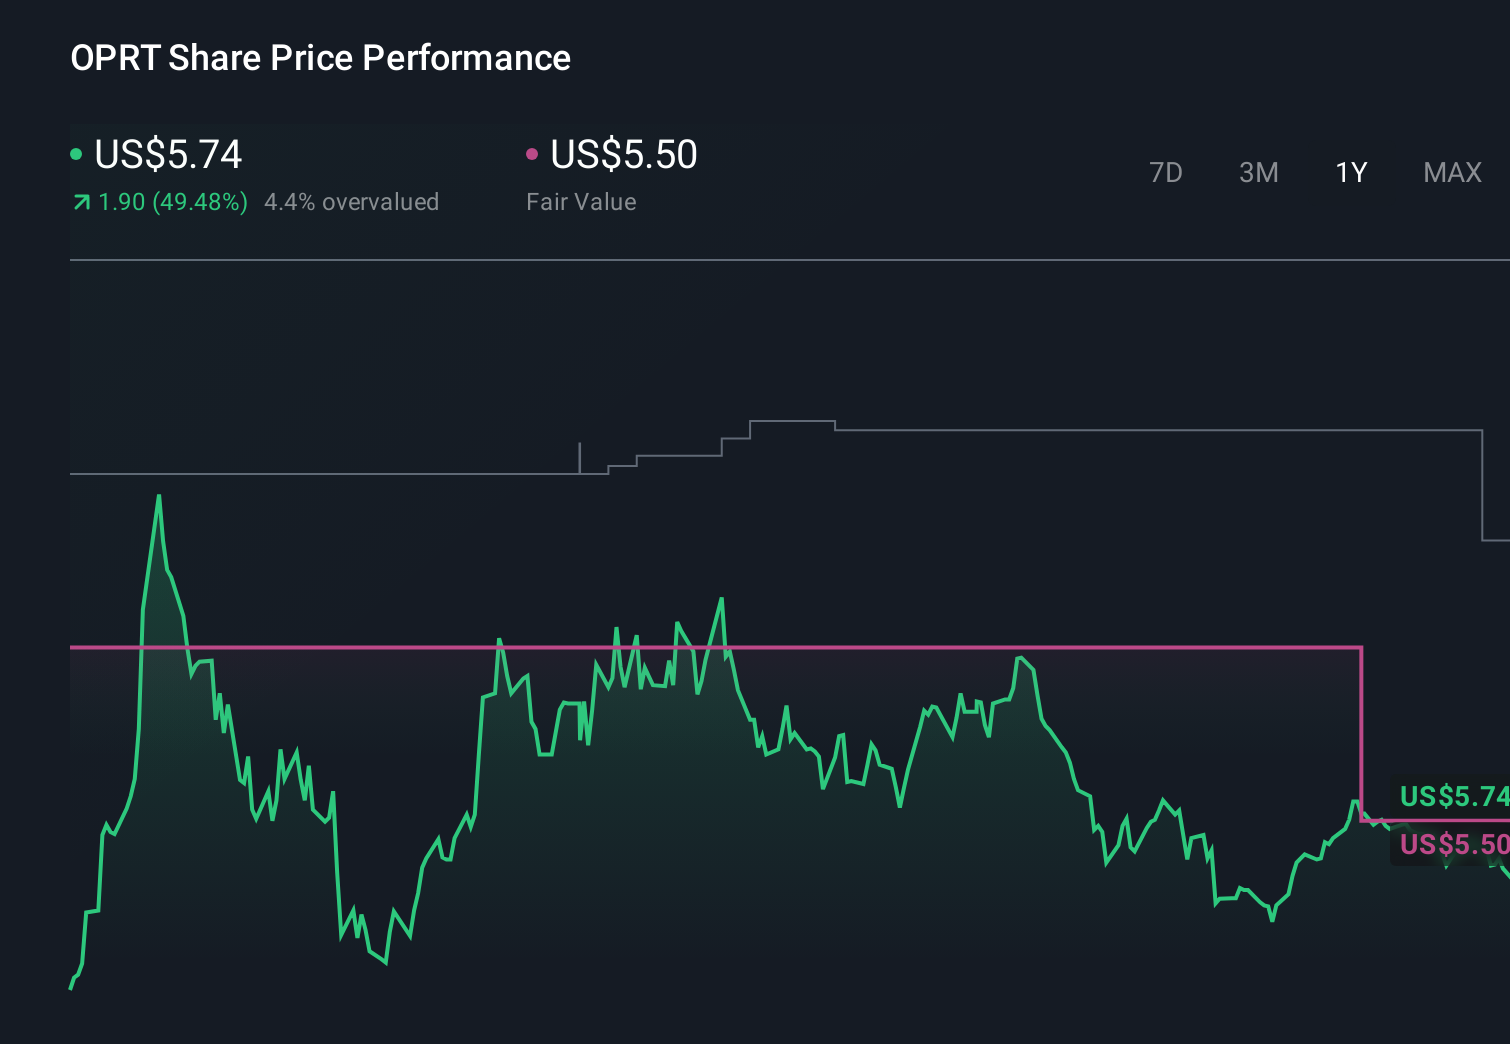Click the US$5.74 share price heading
This screenshot has width=1510, height=1044.
[168, 155]
